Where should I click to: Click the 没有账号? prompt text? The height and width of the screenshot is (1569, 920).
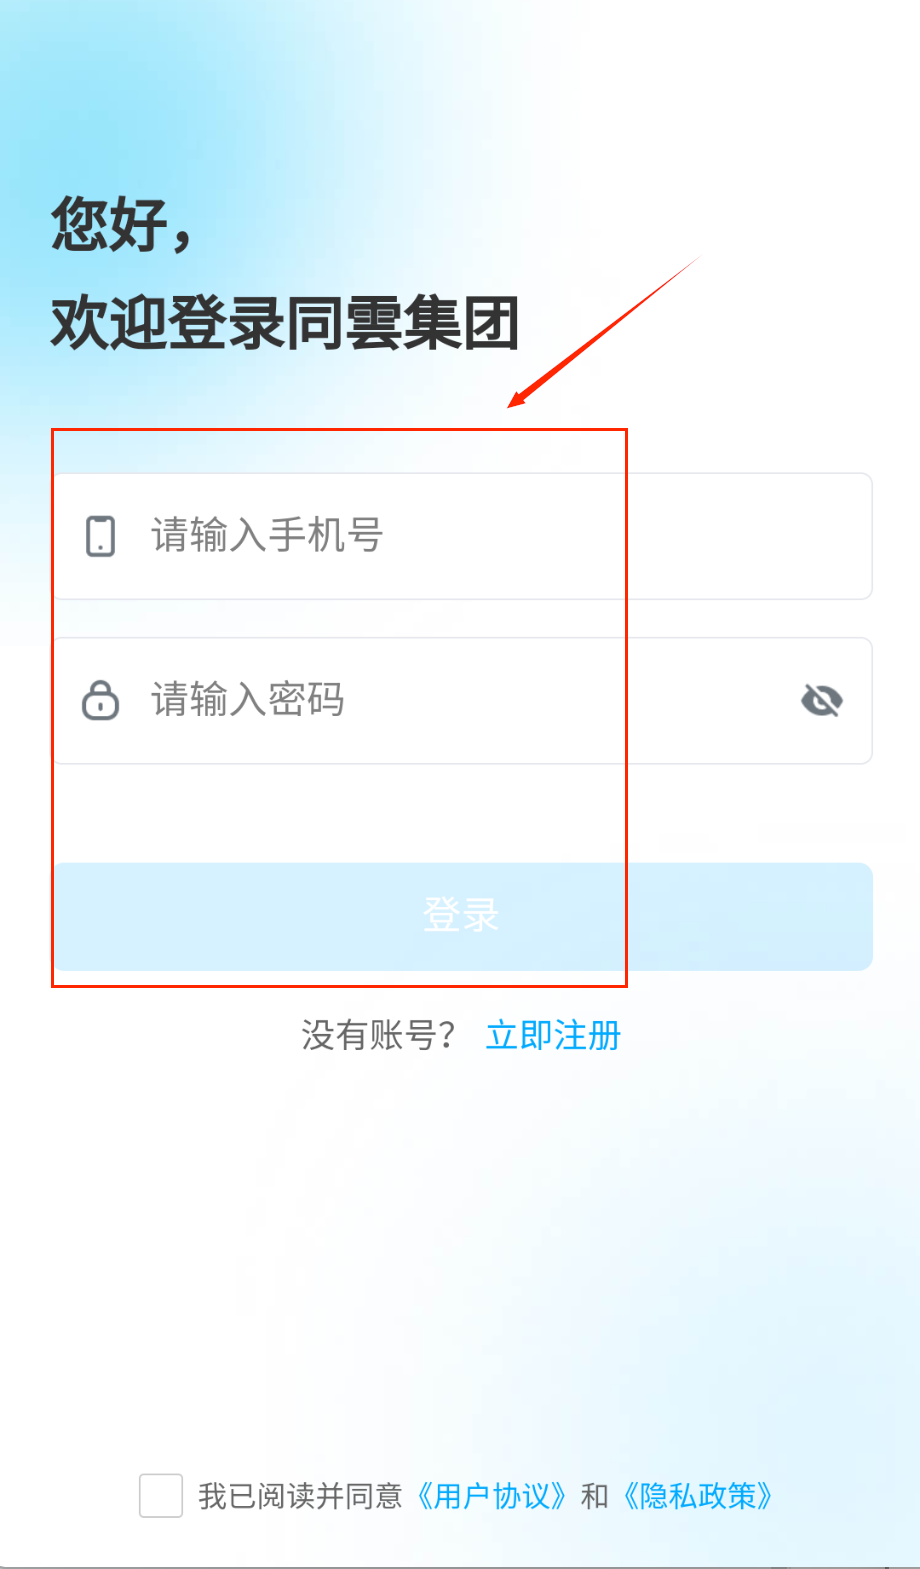(x=379, y=1035)
